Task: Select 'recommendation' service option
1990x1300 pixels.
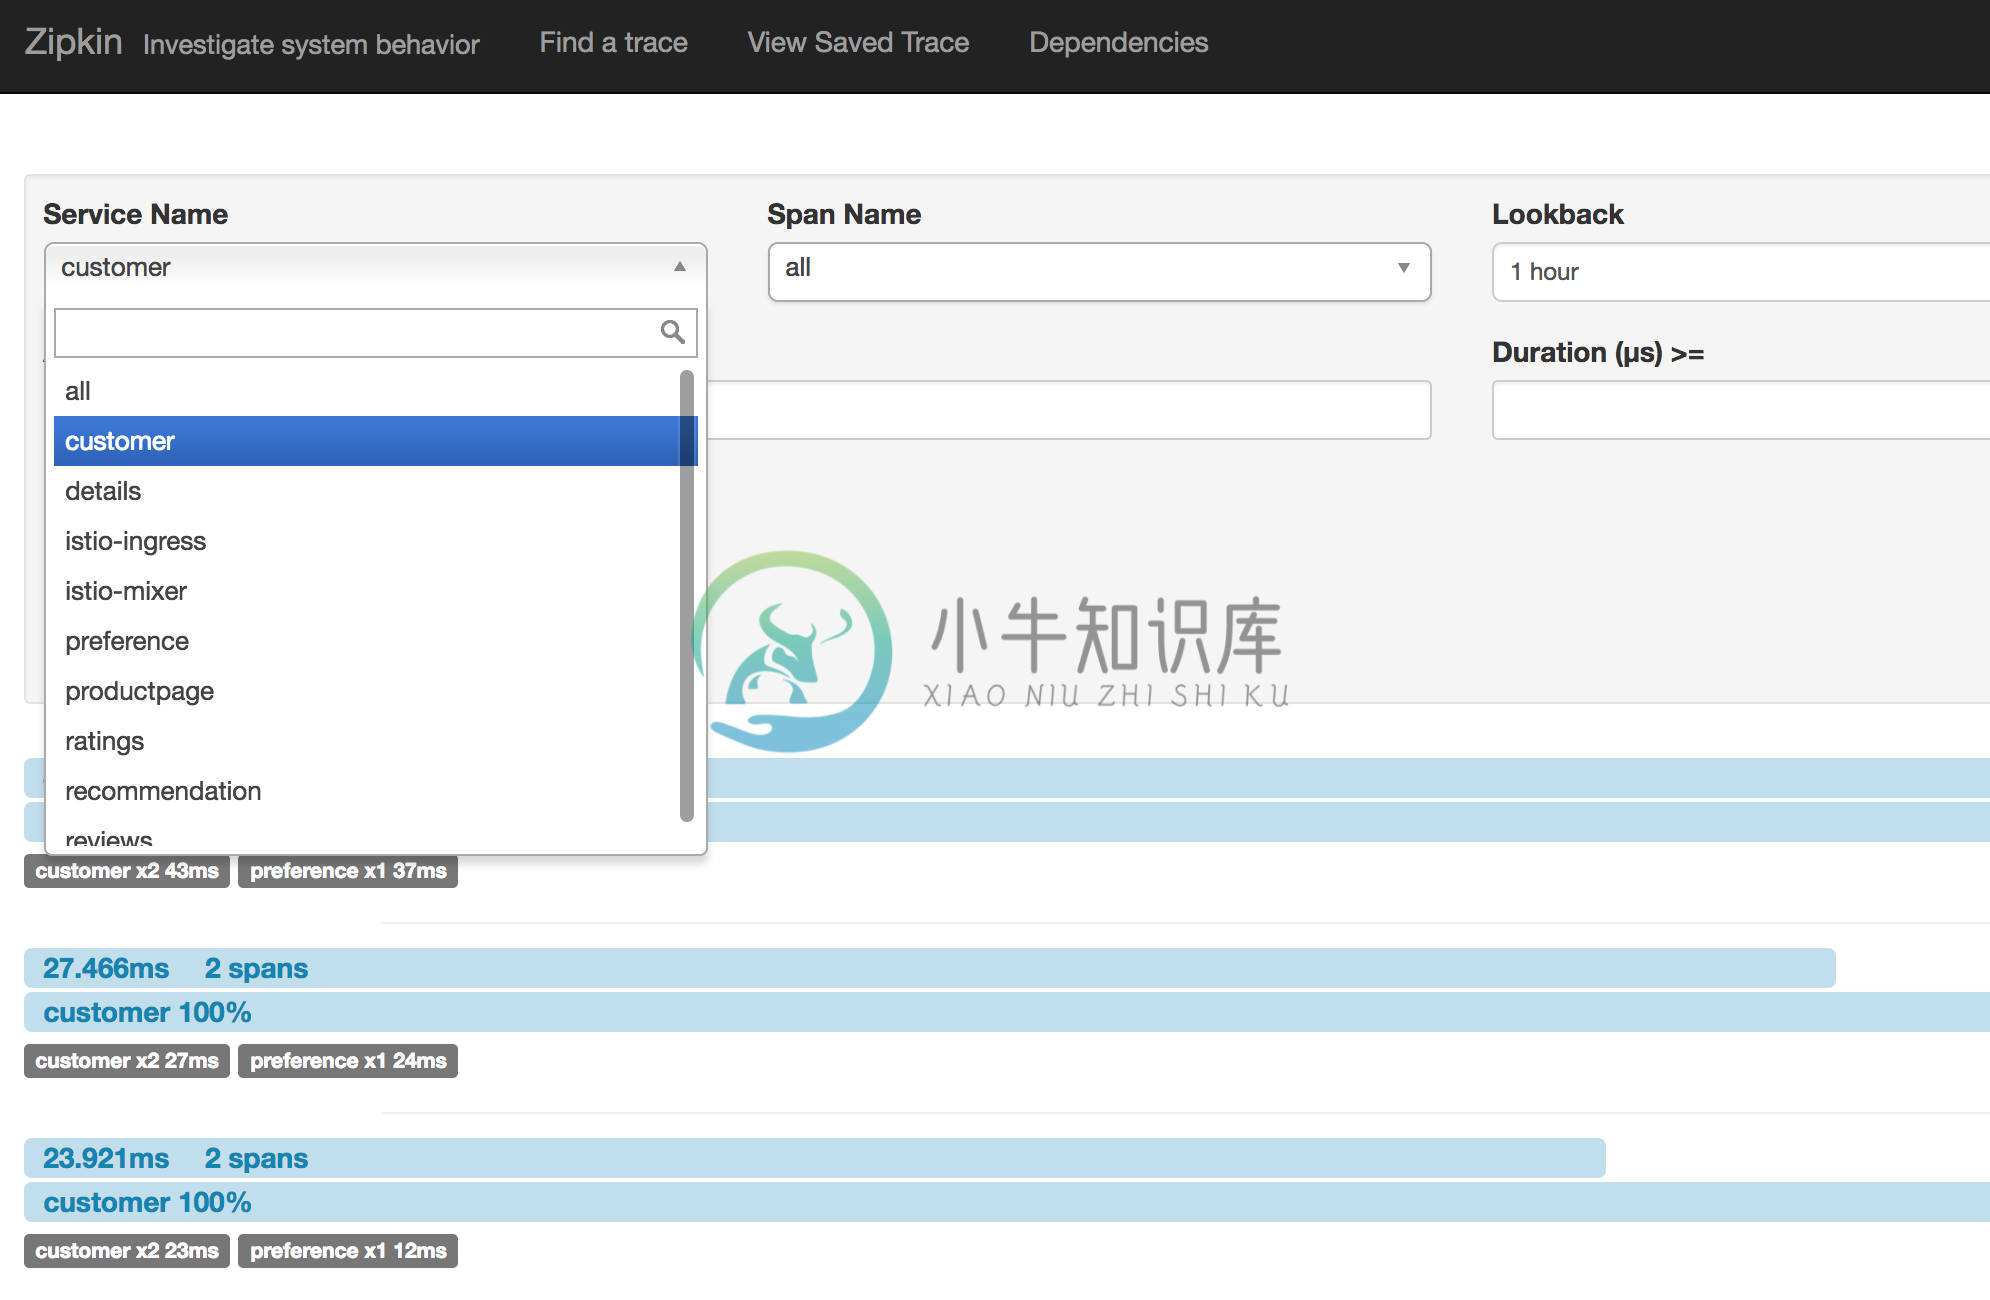Action: point(367,791)
